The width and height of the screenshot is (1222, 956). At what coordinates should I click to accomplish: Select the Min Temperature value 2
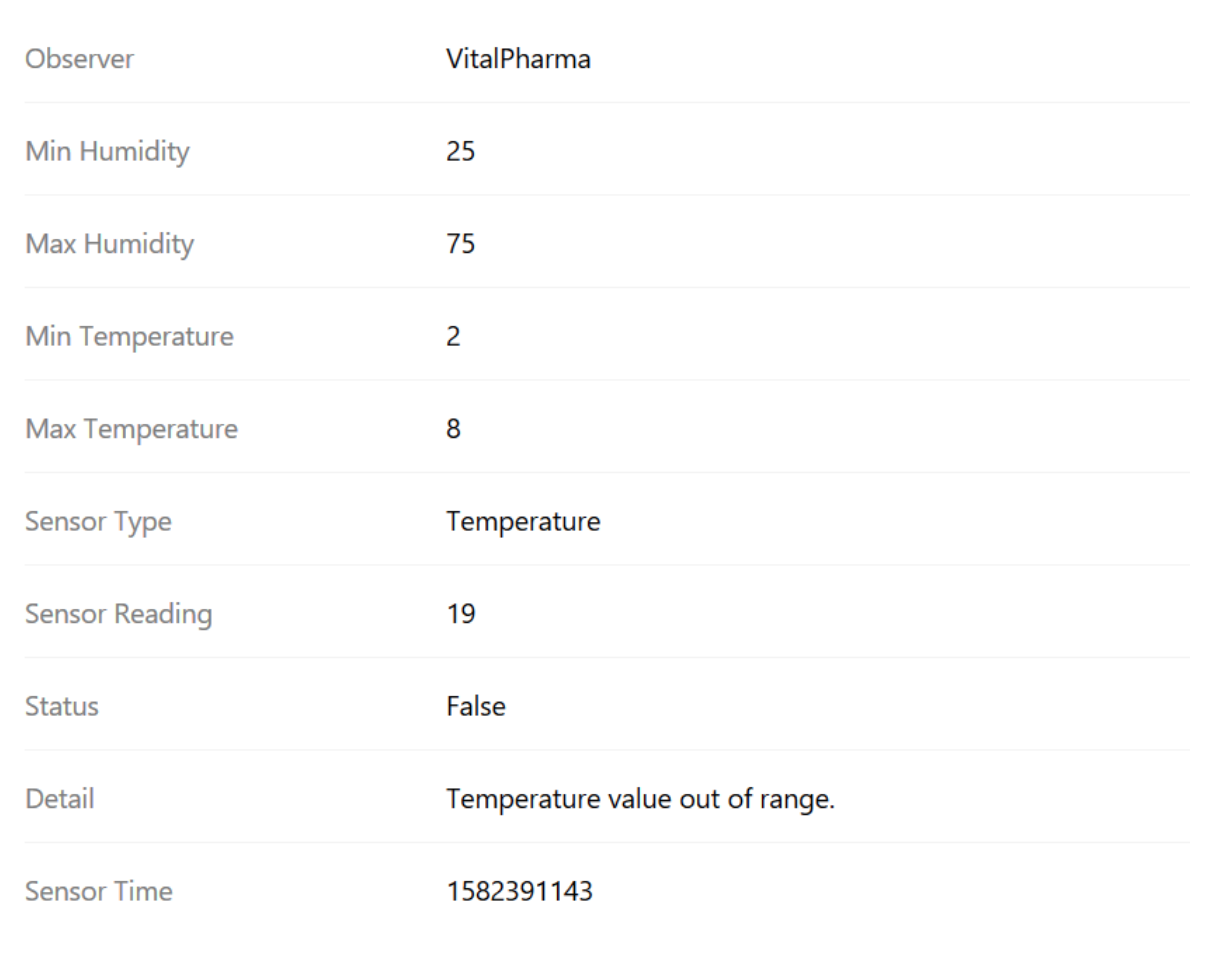coord(453,337)
